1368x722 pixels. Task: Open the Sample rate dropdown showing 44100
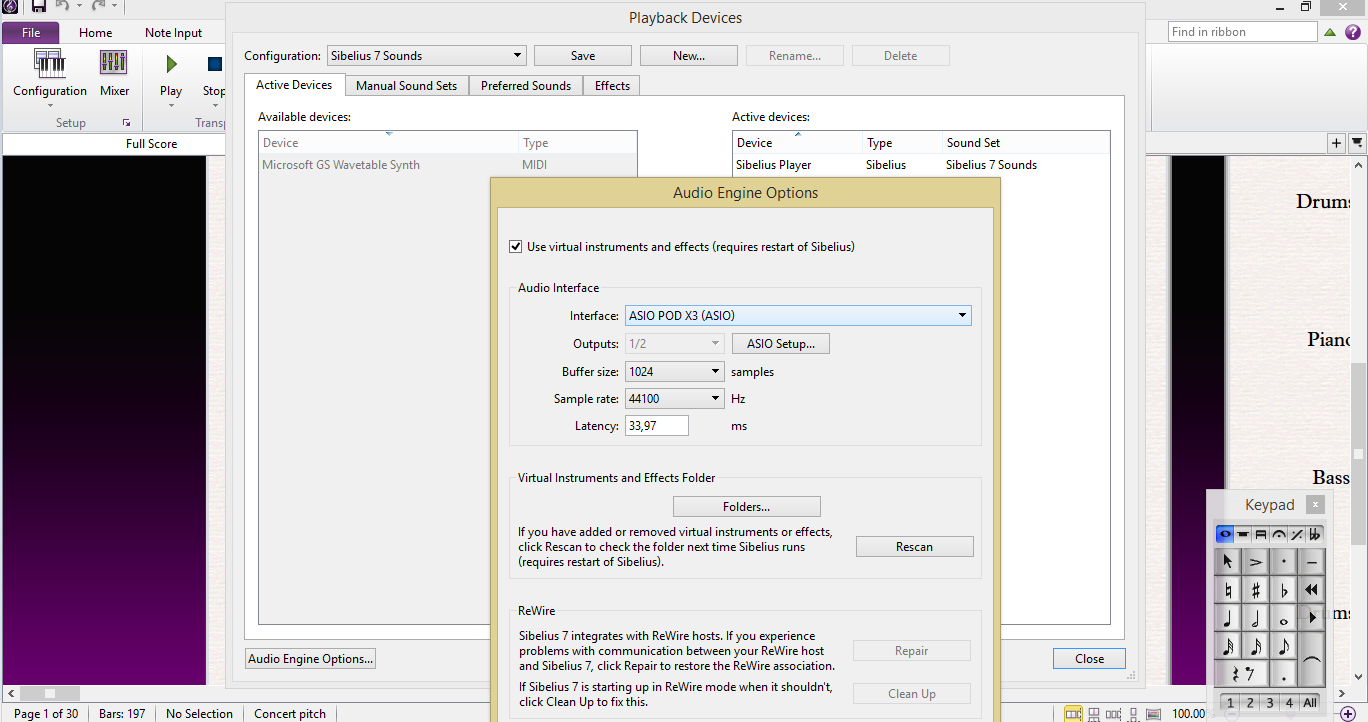coord(674,398)
